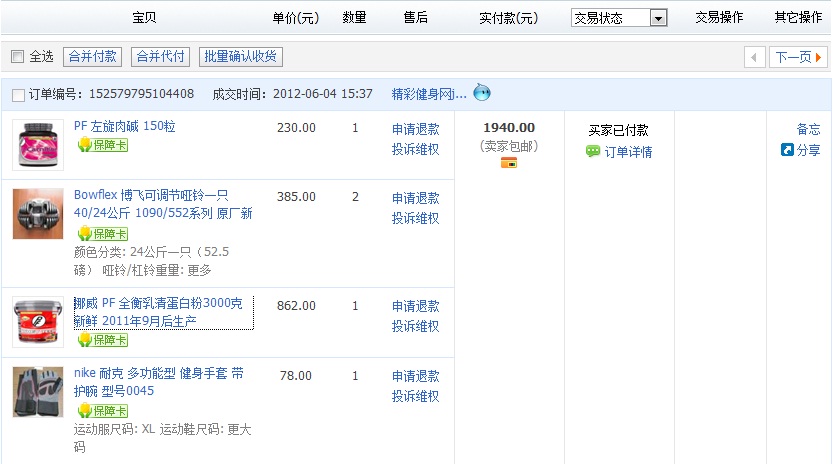Click the unit price 230.00
The image size is (833, 464).
[x=296, y=128]
